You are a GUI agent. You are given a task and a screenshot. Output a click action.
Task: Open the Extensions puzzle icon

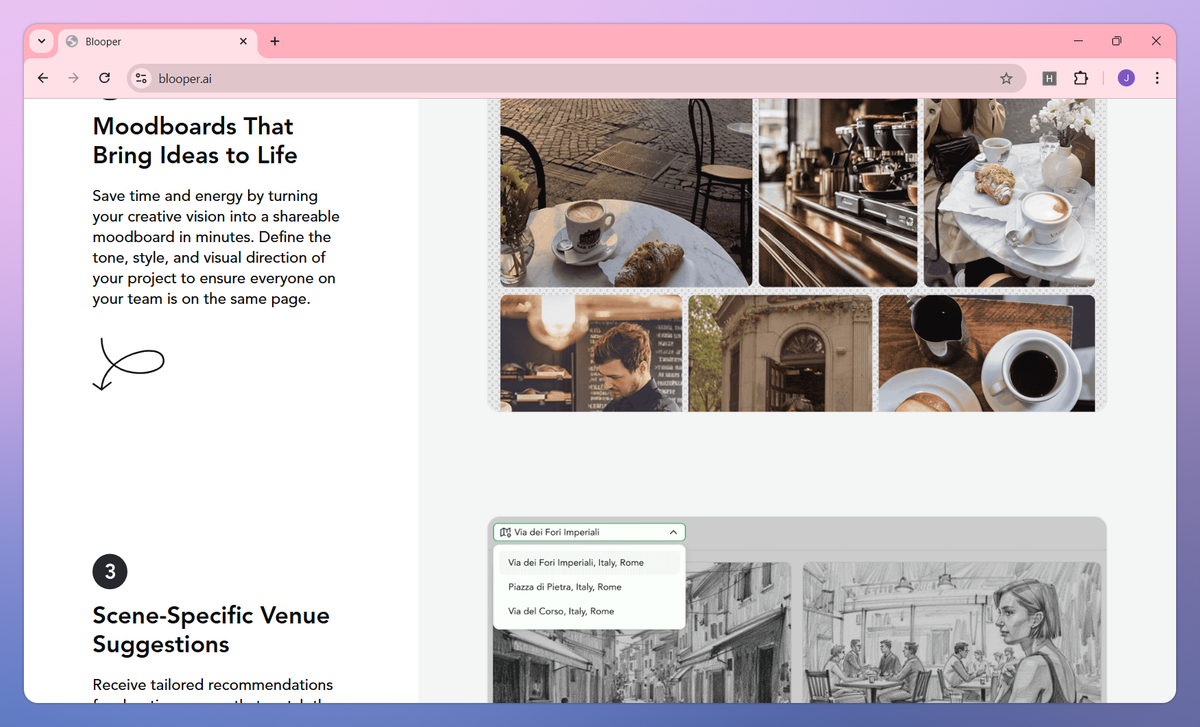(1080, 78)
